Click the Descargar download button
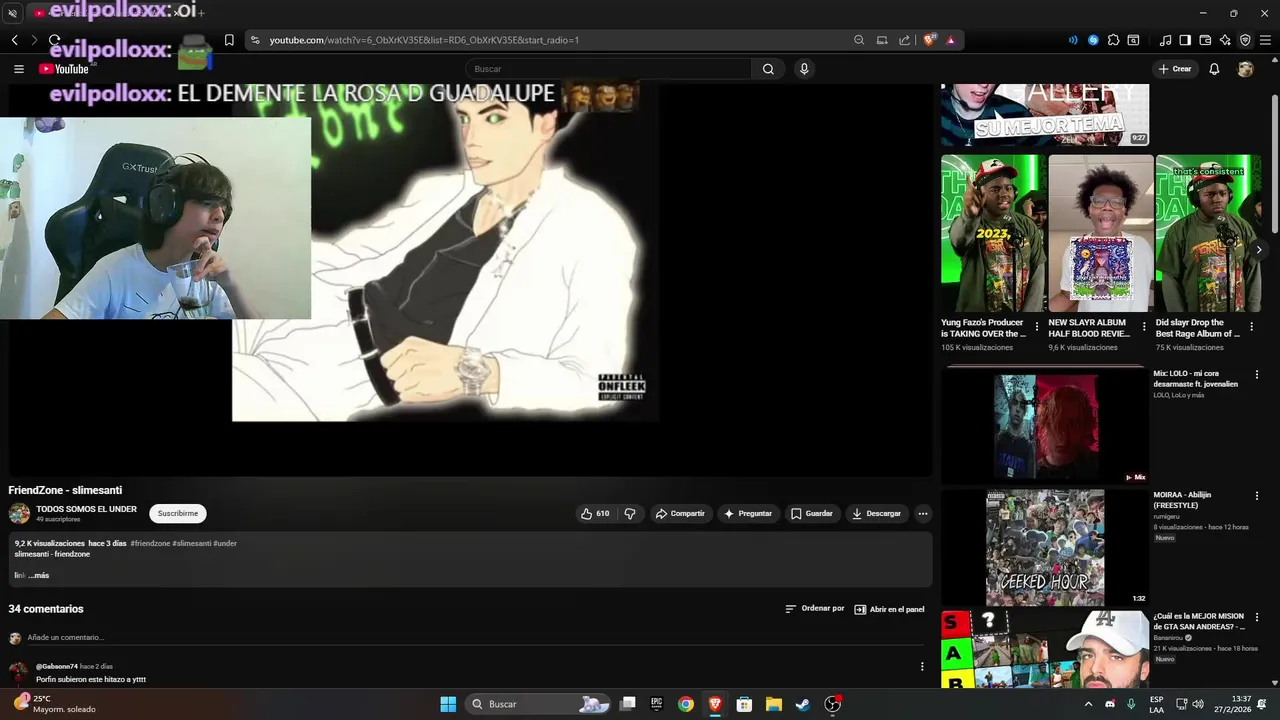The image size is (1280, 720). coord(876,513)
